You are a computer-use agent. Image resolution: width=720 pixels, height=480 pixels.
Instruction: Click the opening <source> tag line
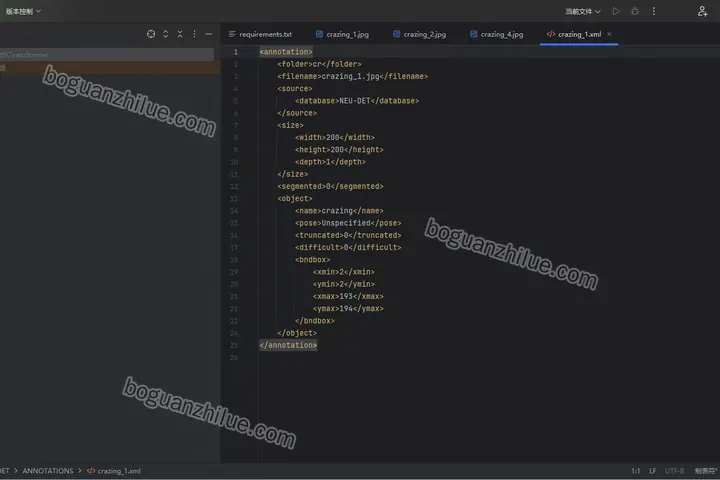294,89
